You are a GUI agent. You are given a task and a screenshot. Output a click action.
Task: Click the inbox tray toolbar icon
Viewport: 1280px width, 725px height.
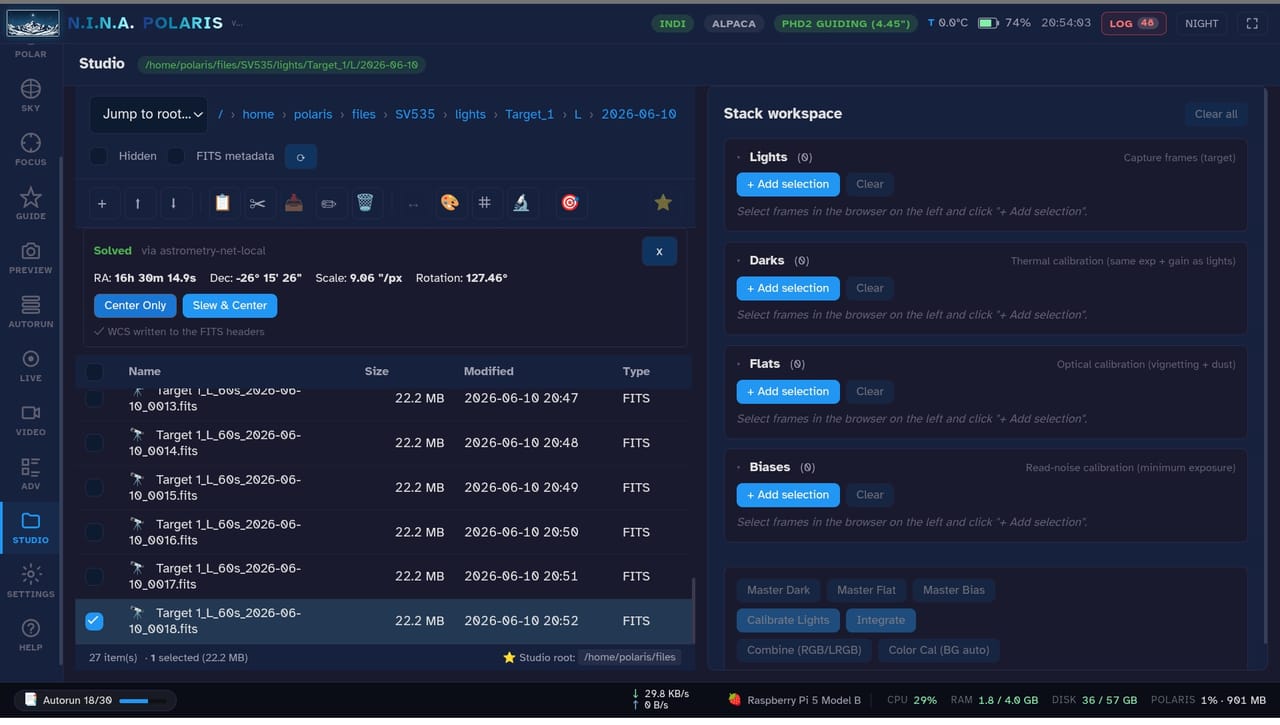point(294,203)
